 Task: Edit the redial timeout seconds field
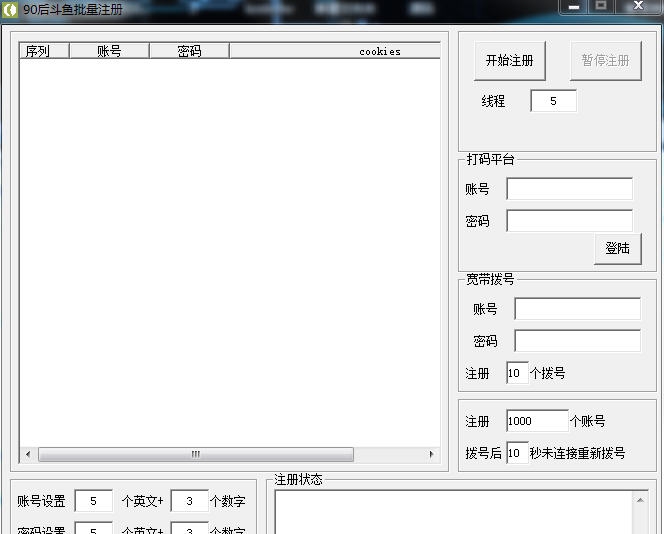click(517, 453)
